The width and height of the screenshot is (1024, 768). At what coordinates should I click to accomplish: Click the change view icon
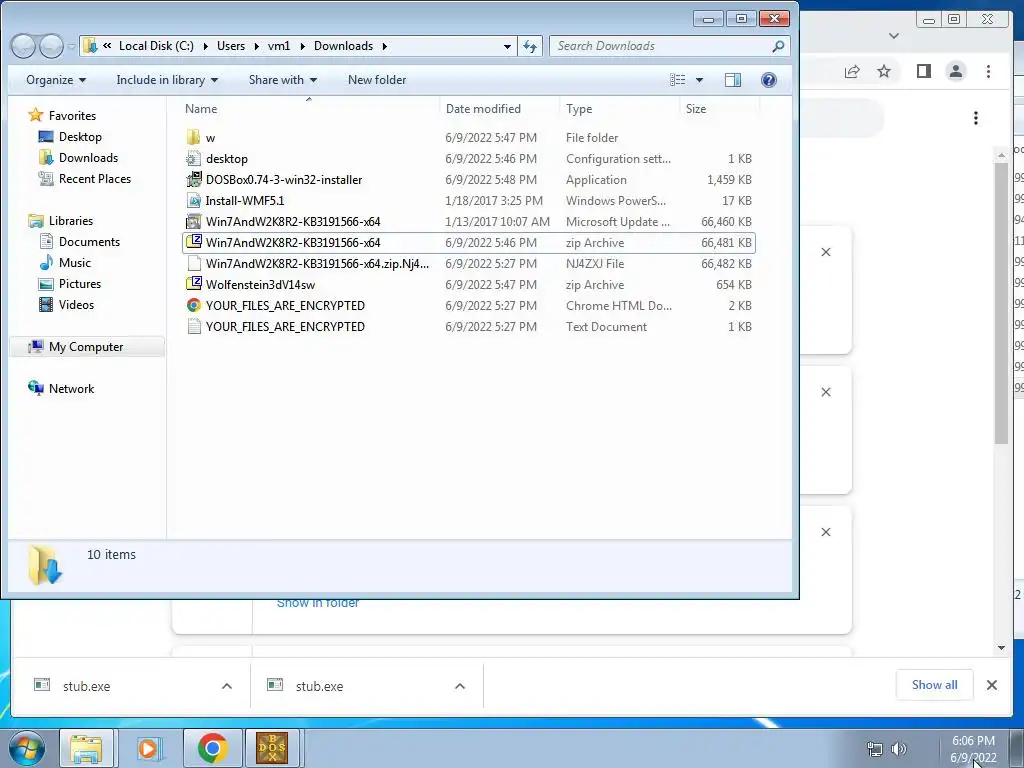[678, 80]
